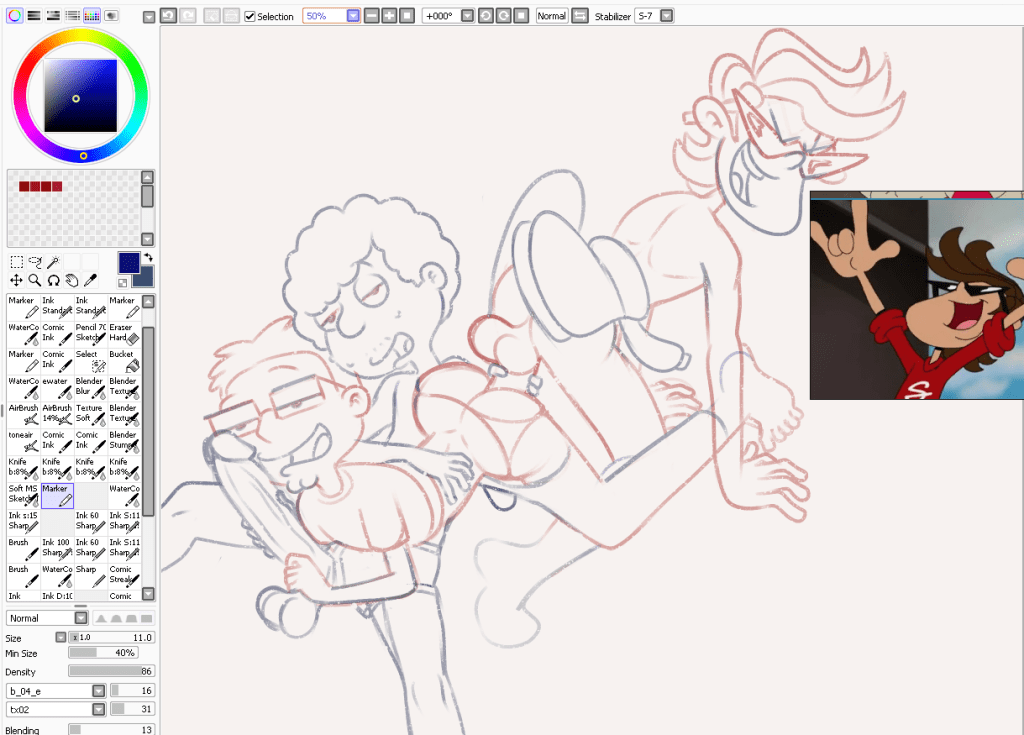Click the reference image thumbnail on the canvas

click(x=915, y=295)
